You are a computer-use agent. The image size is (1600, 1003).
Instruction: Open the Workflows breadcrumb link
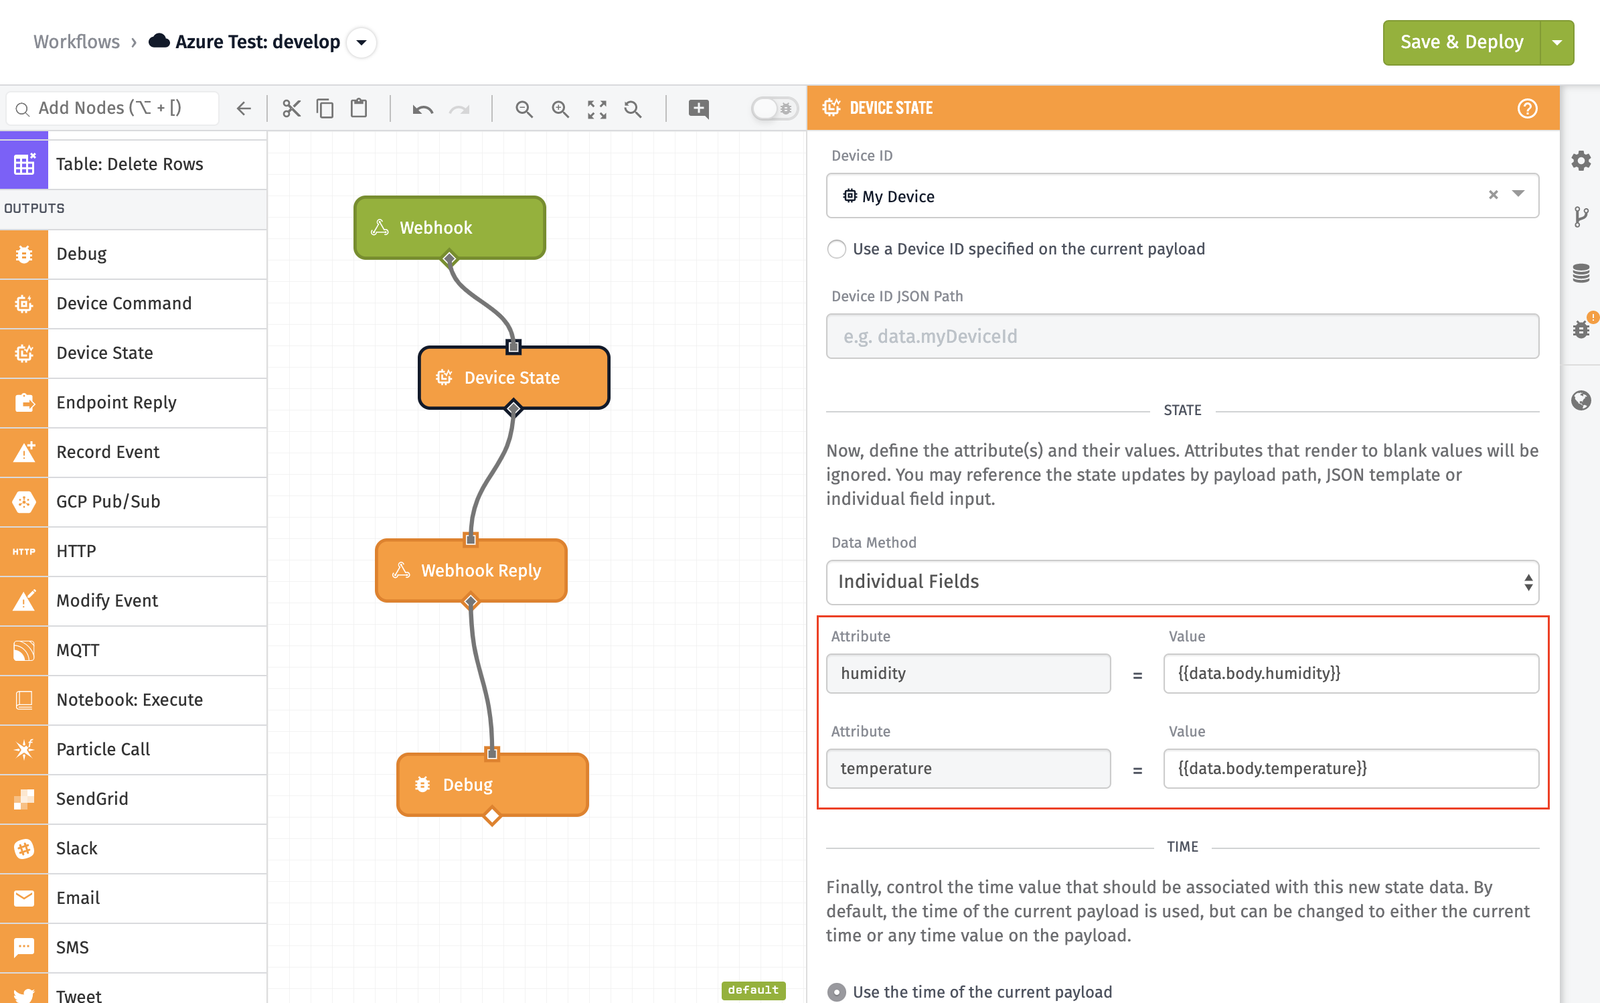(x=76, y=41)
